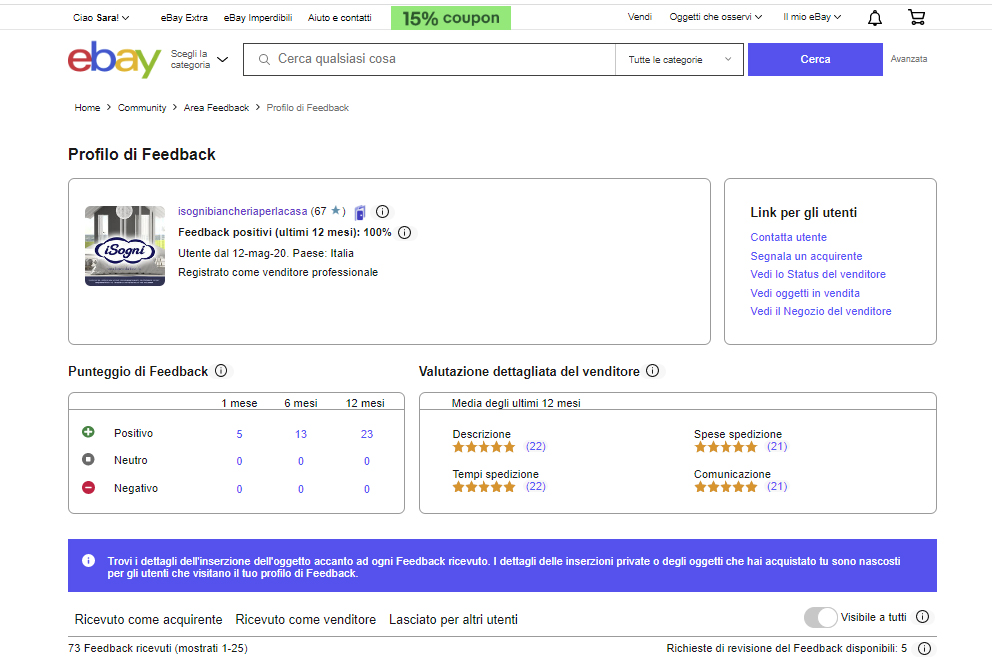Click the Media degli ultimi 12 mesi label
The image size is (992, 670).
click(516, 403)
